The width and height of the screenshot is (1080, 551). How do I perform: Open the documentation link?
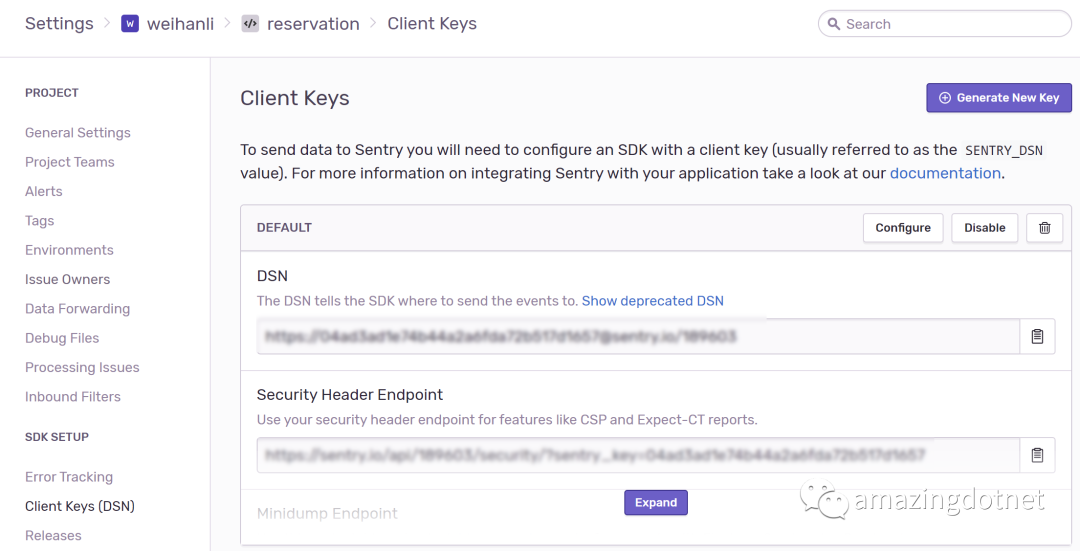click(944, 173)
